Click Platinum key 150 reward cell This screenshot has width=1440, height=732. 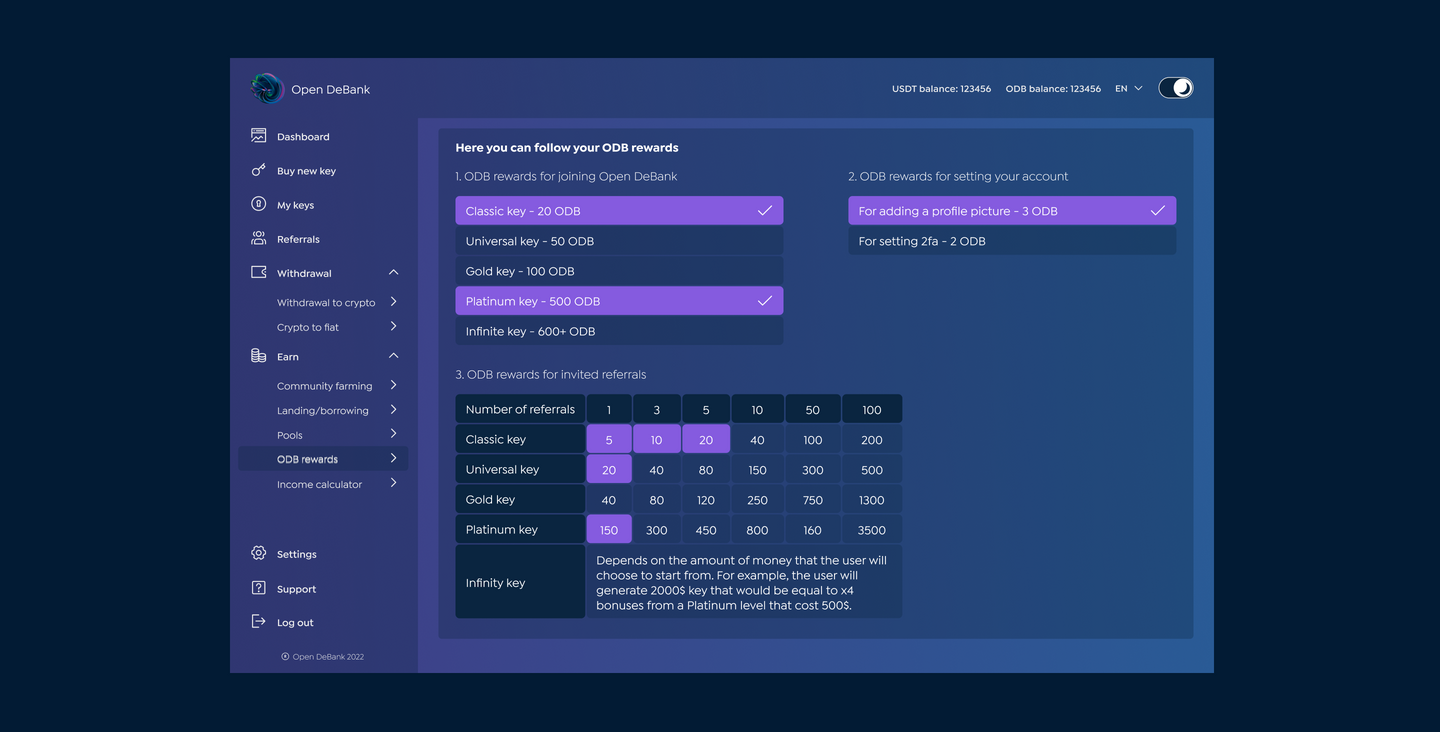click(608, 530)
